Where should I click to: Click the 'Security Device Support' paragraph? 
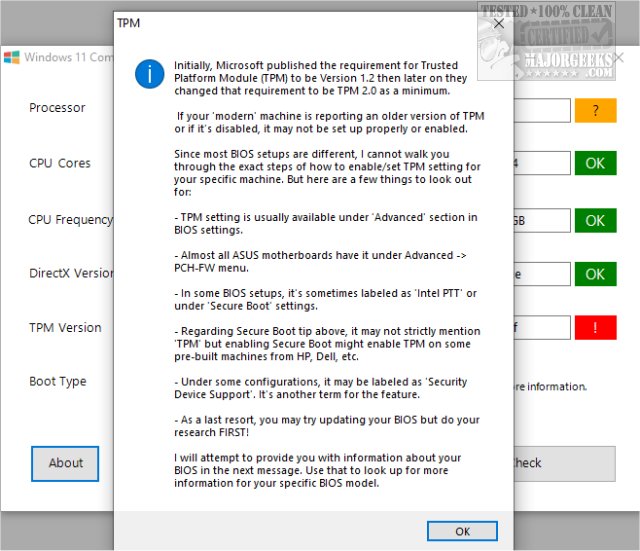tap(321, 388)
